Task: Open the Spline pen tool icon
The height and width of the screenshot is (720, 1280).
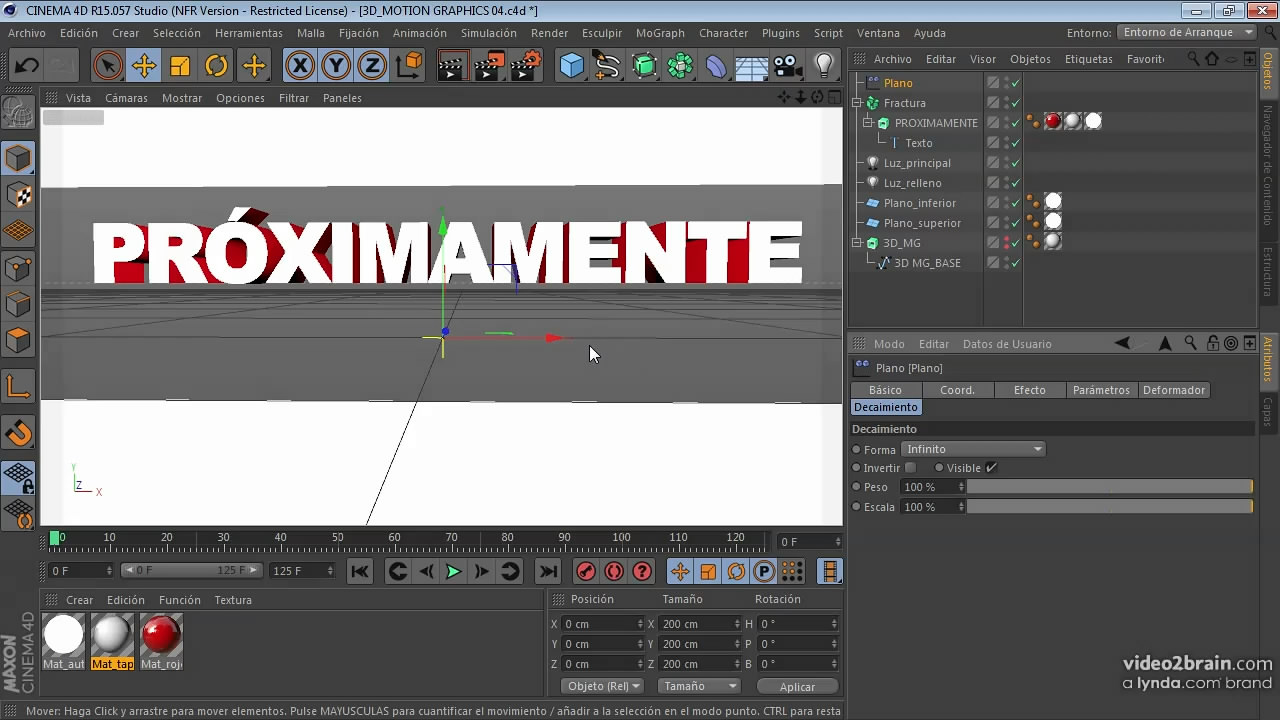Action: point(608,66)
